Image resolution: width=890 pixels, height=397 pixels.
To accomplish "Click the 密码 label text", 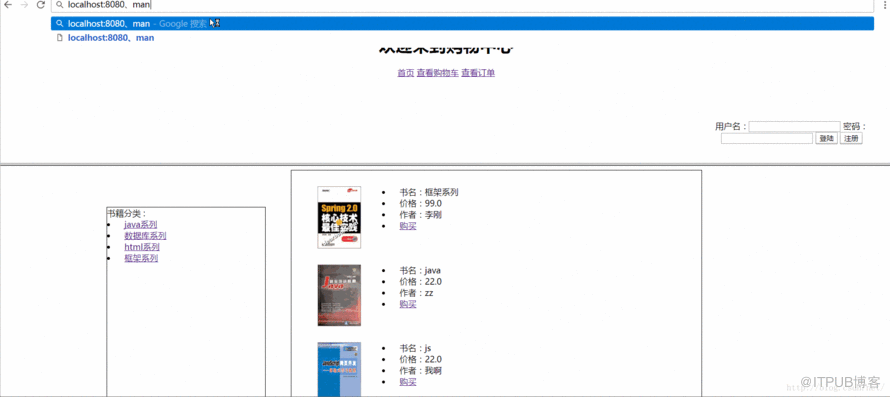I will pos(855,126).
